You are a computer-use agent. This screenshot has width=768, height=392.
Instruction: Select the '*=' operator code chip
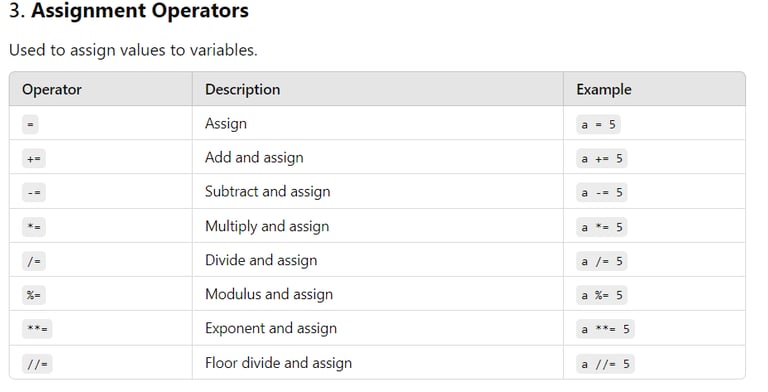click(34, 227)
